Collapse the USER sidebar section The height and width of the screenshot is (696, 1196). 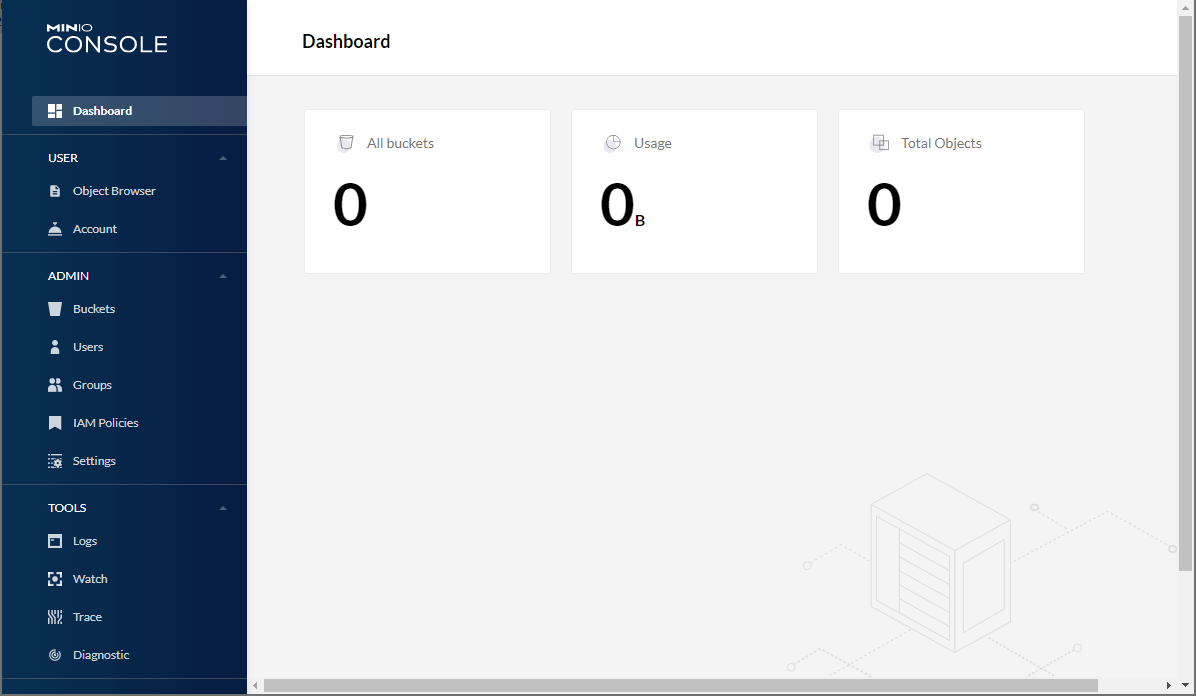223,158
